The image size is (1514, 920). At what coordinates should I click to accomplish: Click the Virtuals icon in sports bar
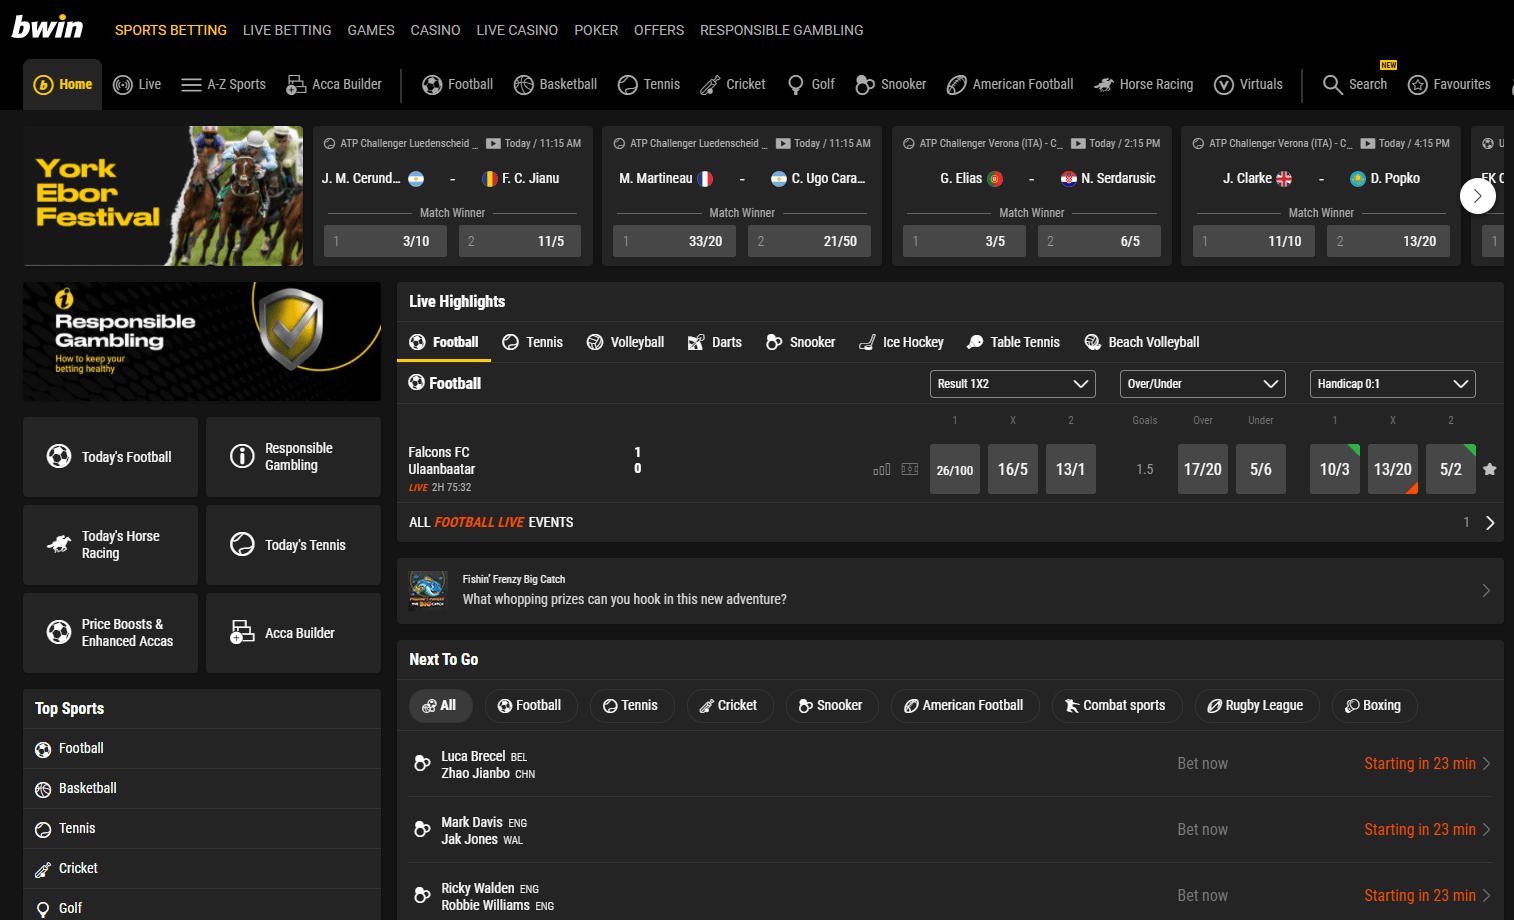coord(1224,85)
